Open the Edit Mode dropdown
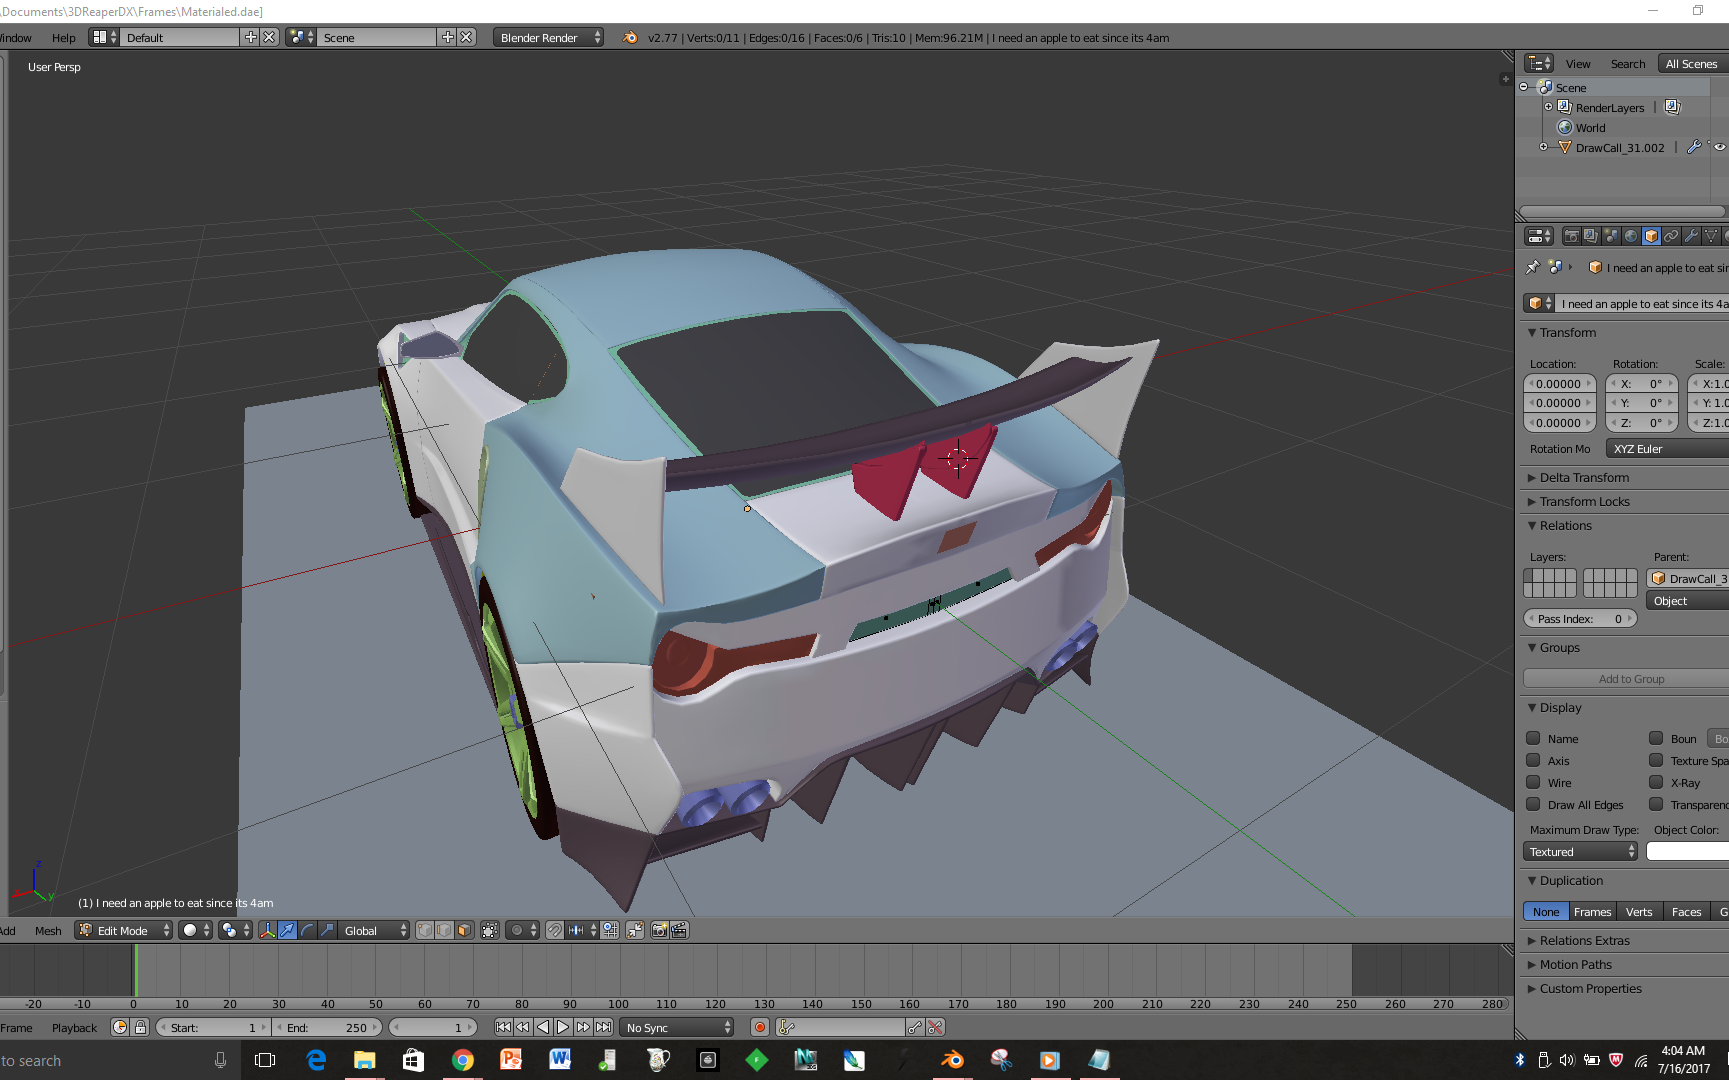Viewport: 1729px width, 1080px height. [125, 931]
